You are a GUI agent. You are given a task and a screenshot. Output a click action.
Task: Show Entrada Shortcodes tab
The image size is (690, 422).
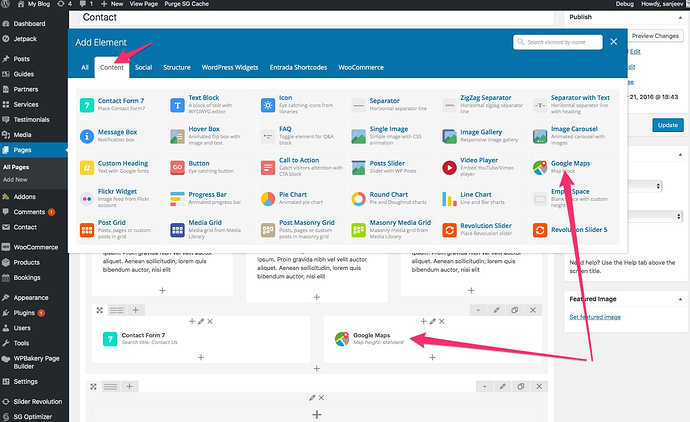click(x=298, y=67)
